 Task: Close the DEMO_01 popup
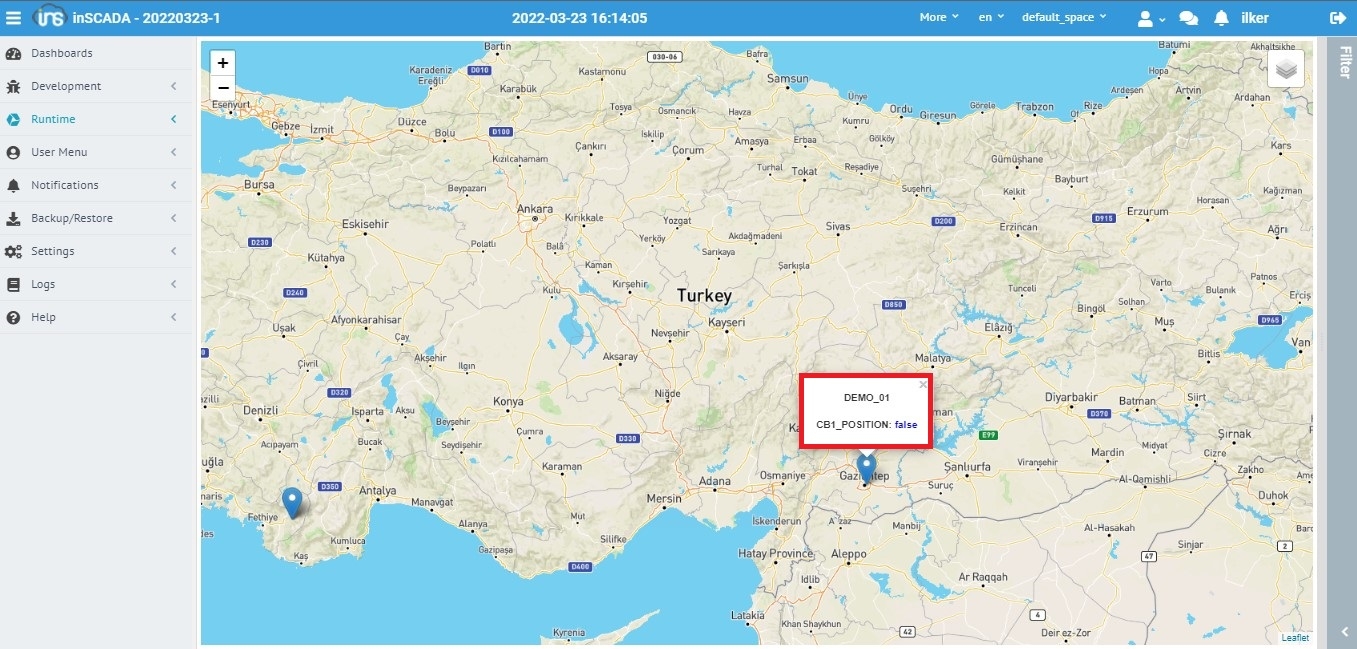(x=923, y=384)
